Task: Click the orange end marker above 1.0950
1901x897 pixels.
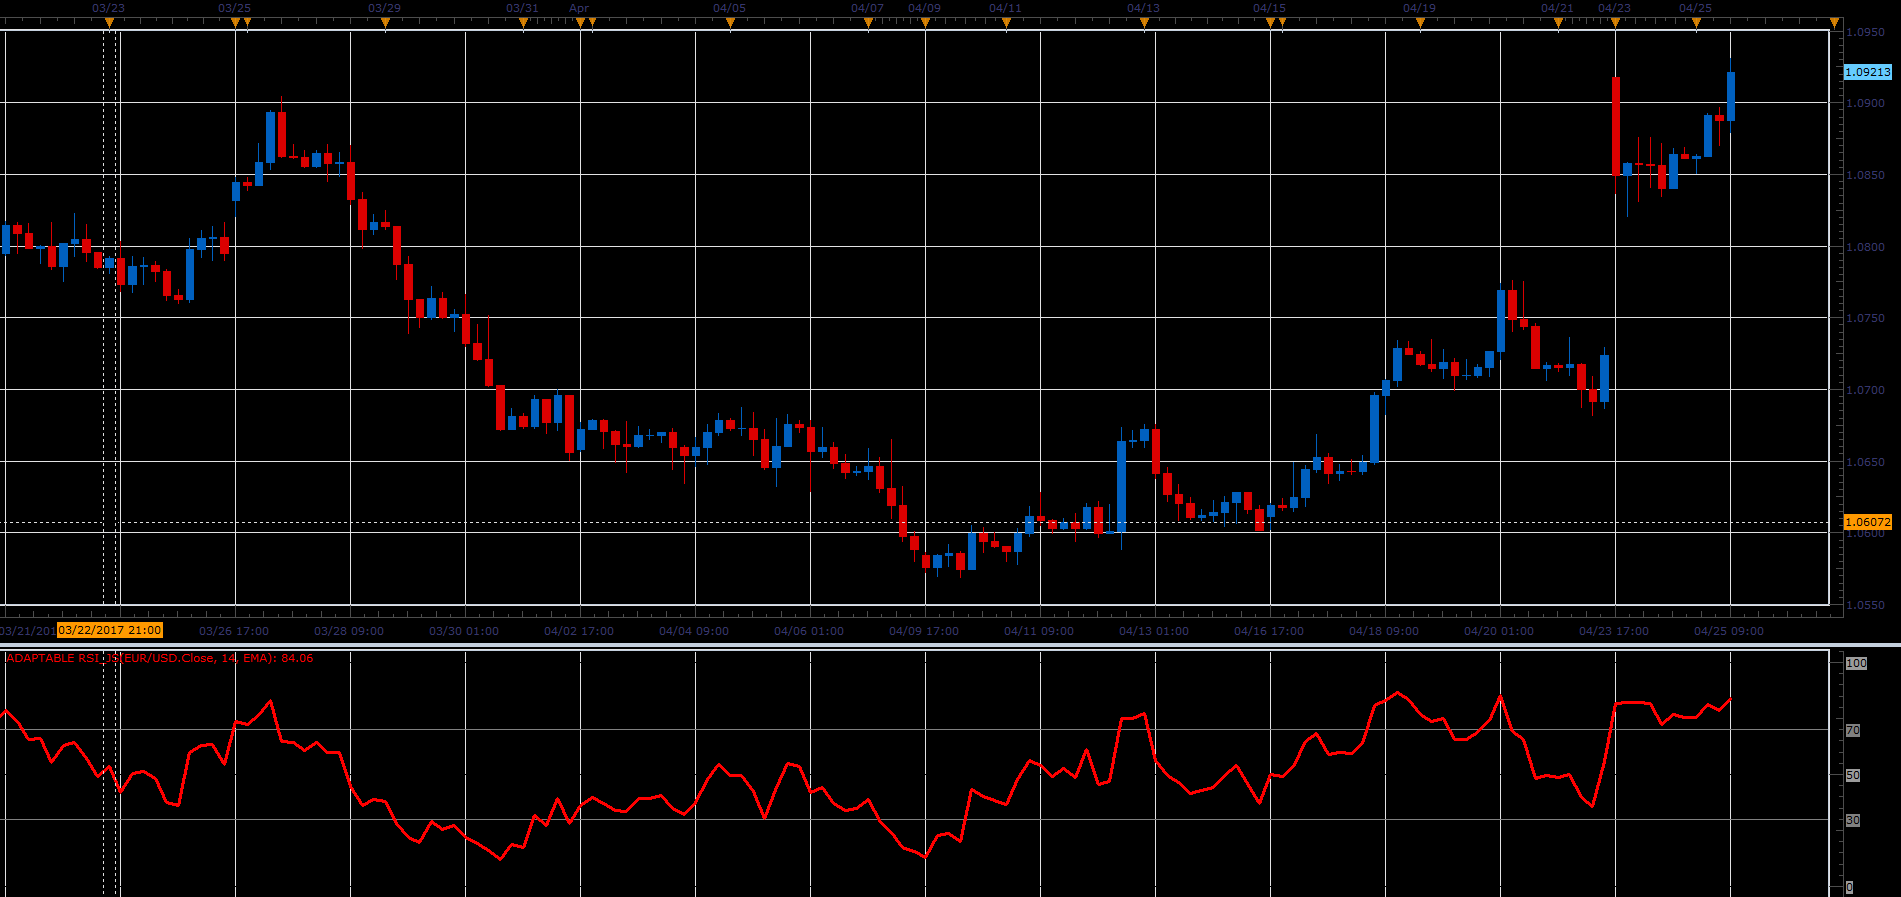Action: [1834, 23]
